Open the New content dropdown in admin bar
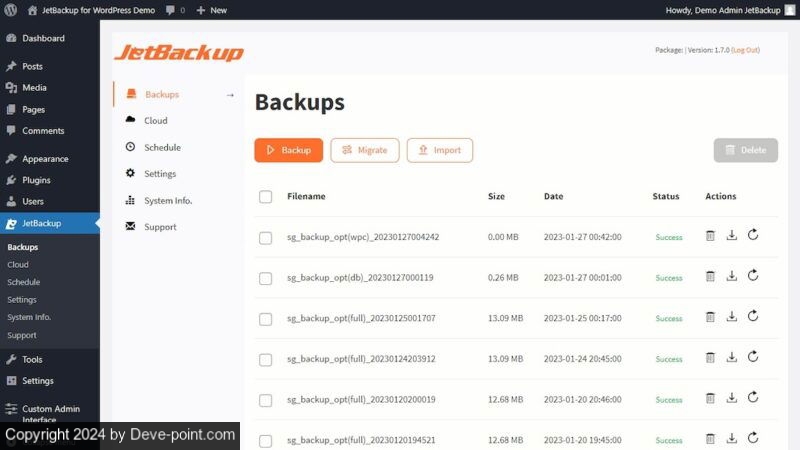Image resolution: width=800 pixels, height=450 pixels. click(212, 10)
